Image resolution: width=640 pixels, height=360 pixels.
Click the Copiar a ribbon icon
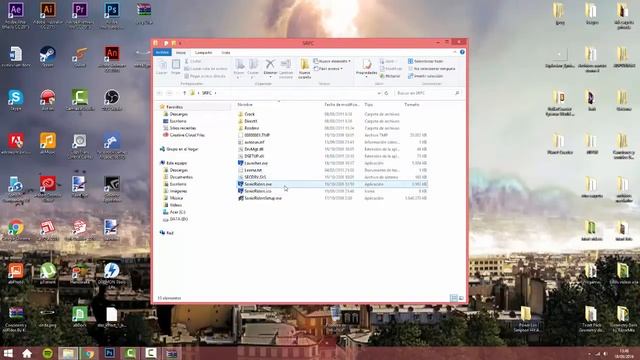pyautogui.click(x=253, y=68)
